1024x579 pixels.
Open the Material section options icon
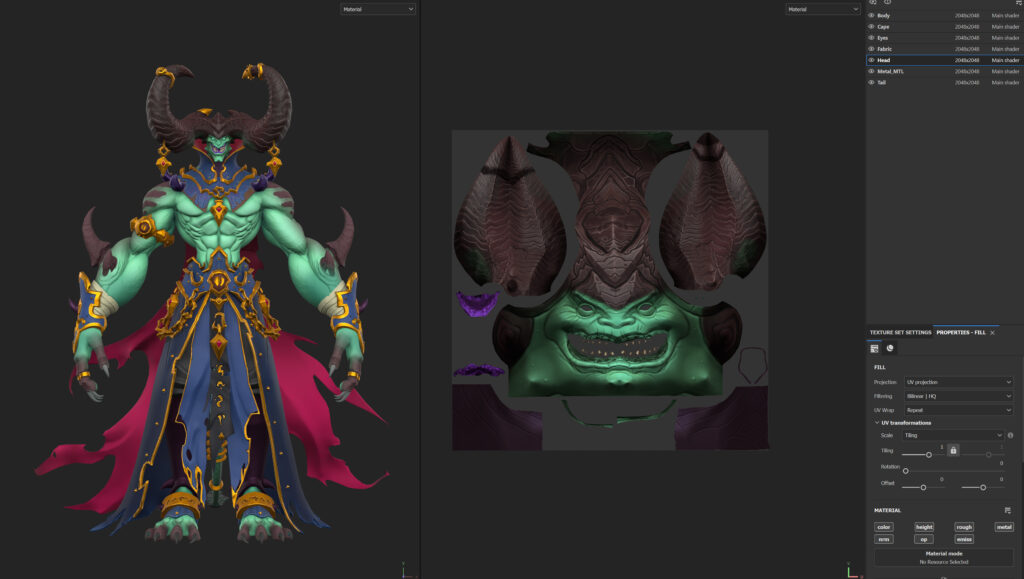click(x=1008, y=510)
